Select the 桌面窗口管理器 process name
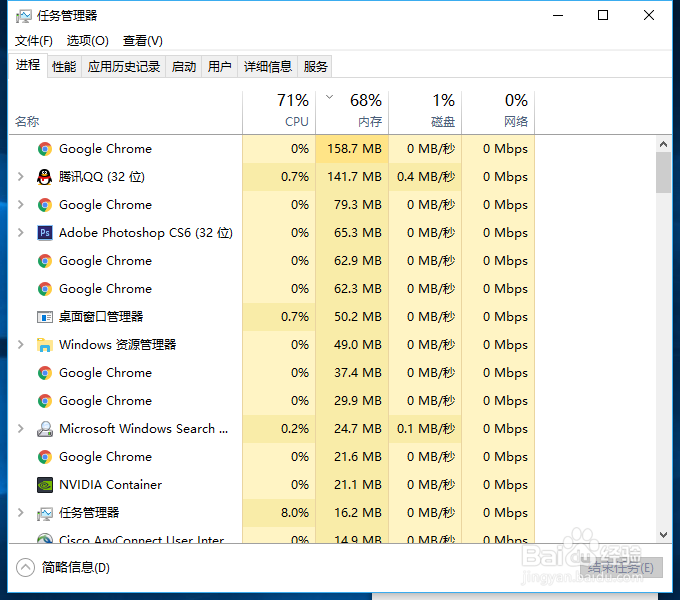This screenshot has height=600, width=680. (x=101, y=317)
